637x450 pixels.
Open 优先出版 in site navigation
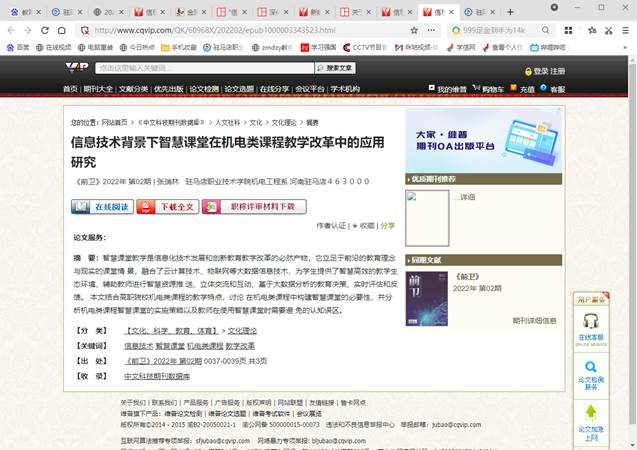click(168, 89)
